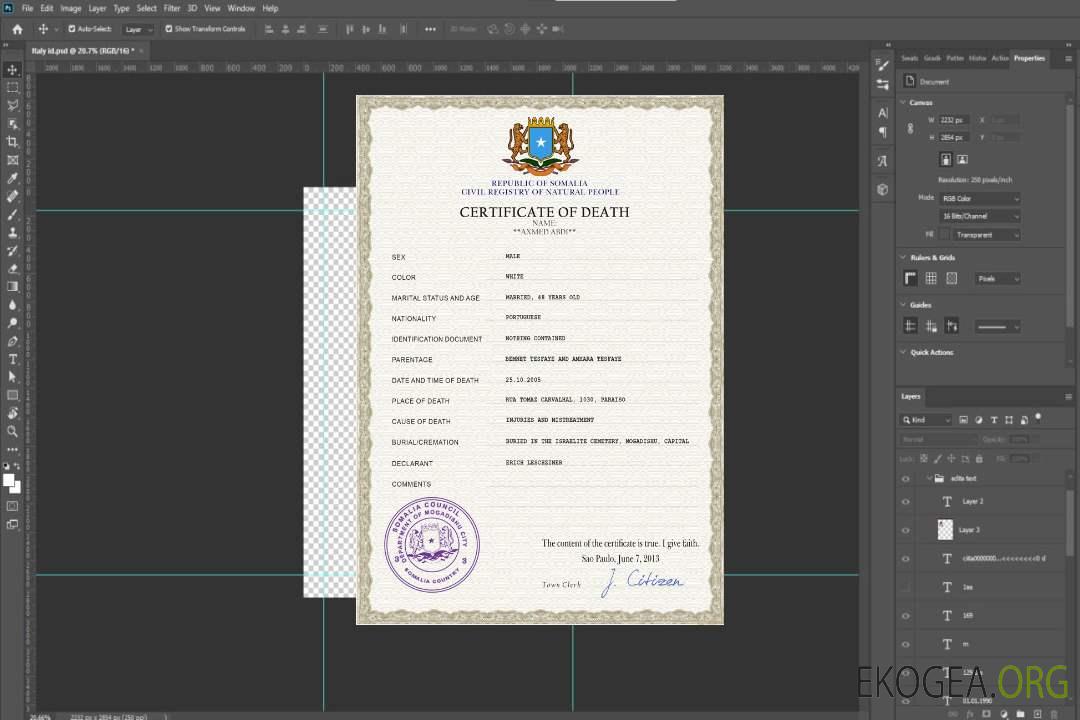
Task: Open the Image menu
Action: click(x=71, y=8)
